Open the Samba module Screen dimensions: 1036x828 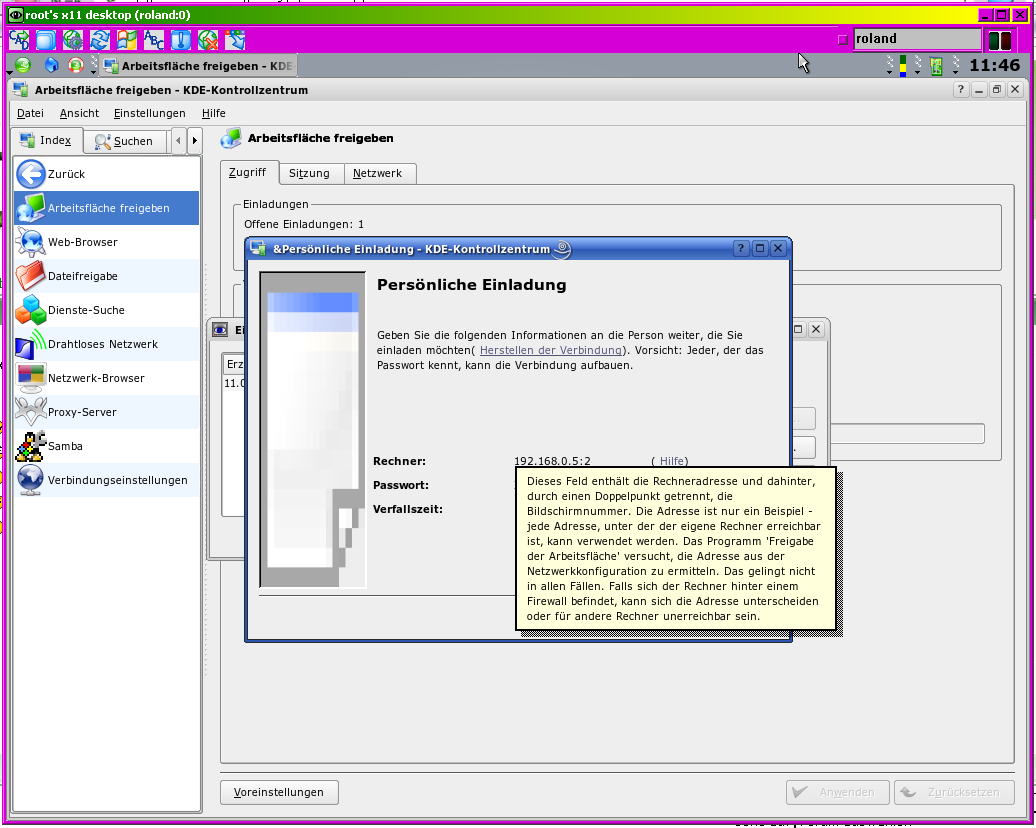click(106, 446)
